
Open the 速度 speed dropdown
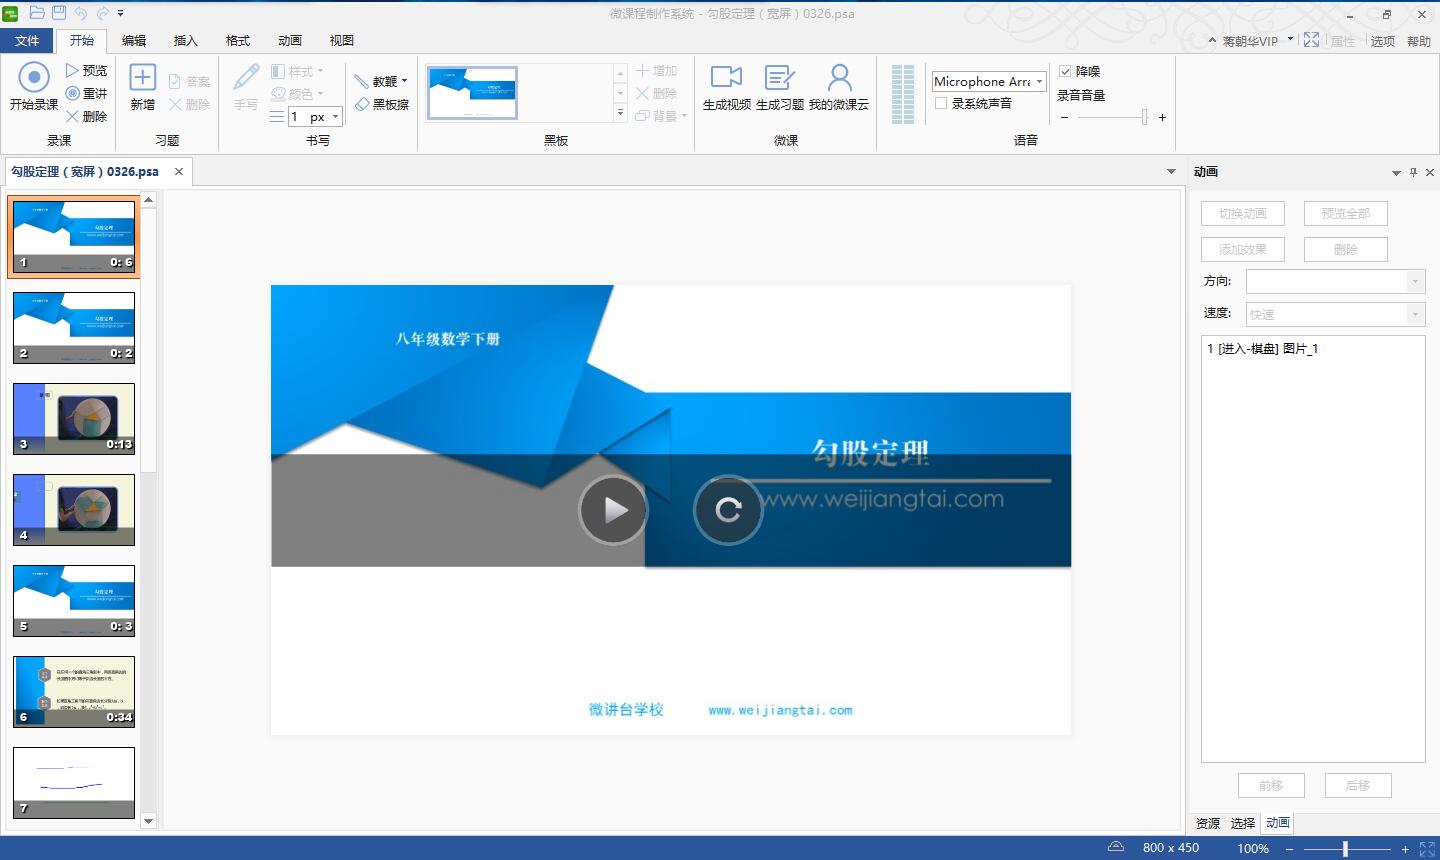pos(1415,314)
